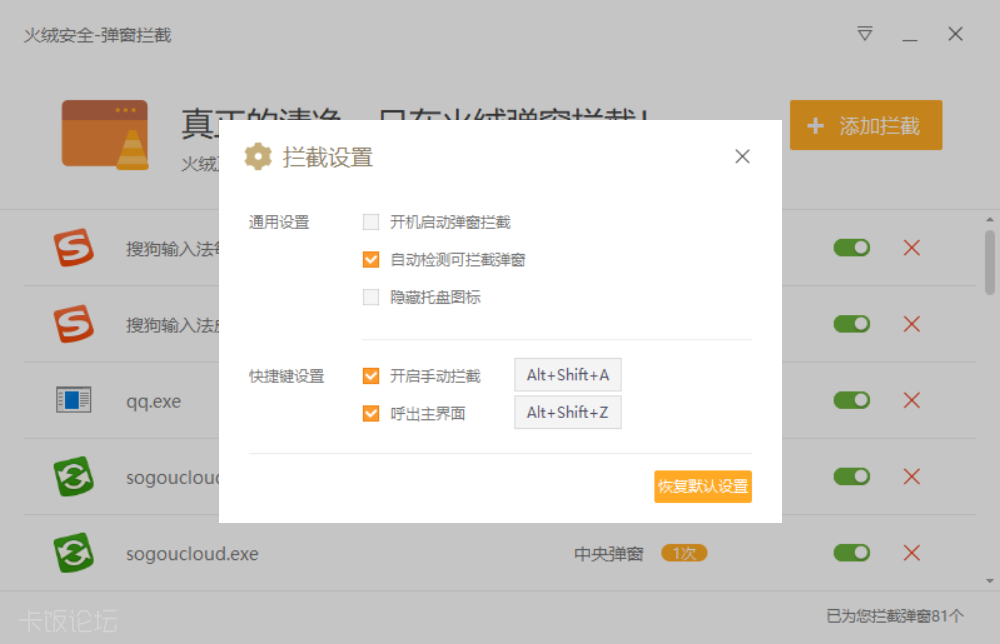Click the icon of sogoucloud.exe with 中央弹窗

pyautogui.click(x=73, y=553)
